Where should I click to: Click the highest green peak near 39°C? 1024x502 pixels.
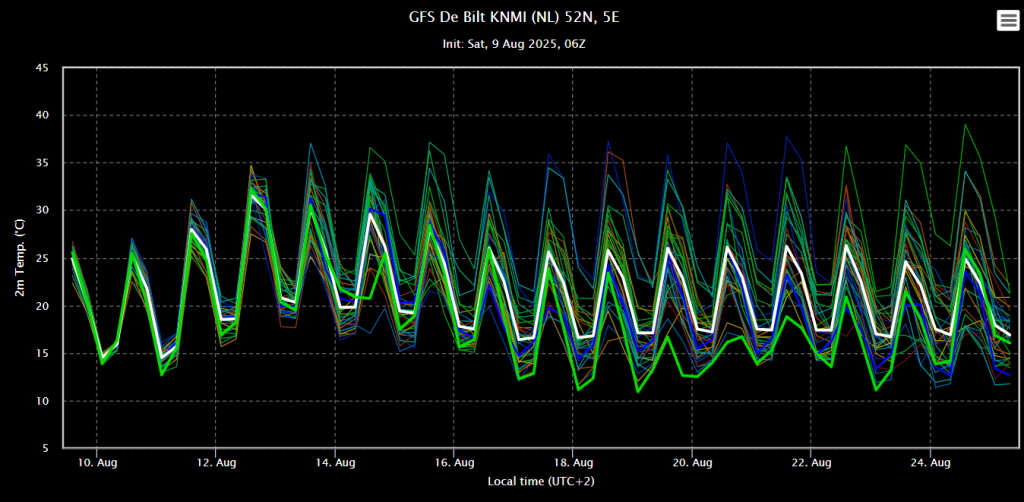[965, 125]
